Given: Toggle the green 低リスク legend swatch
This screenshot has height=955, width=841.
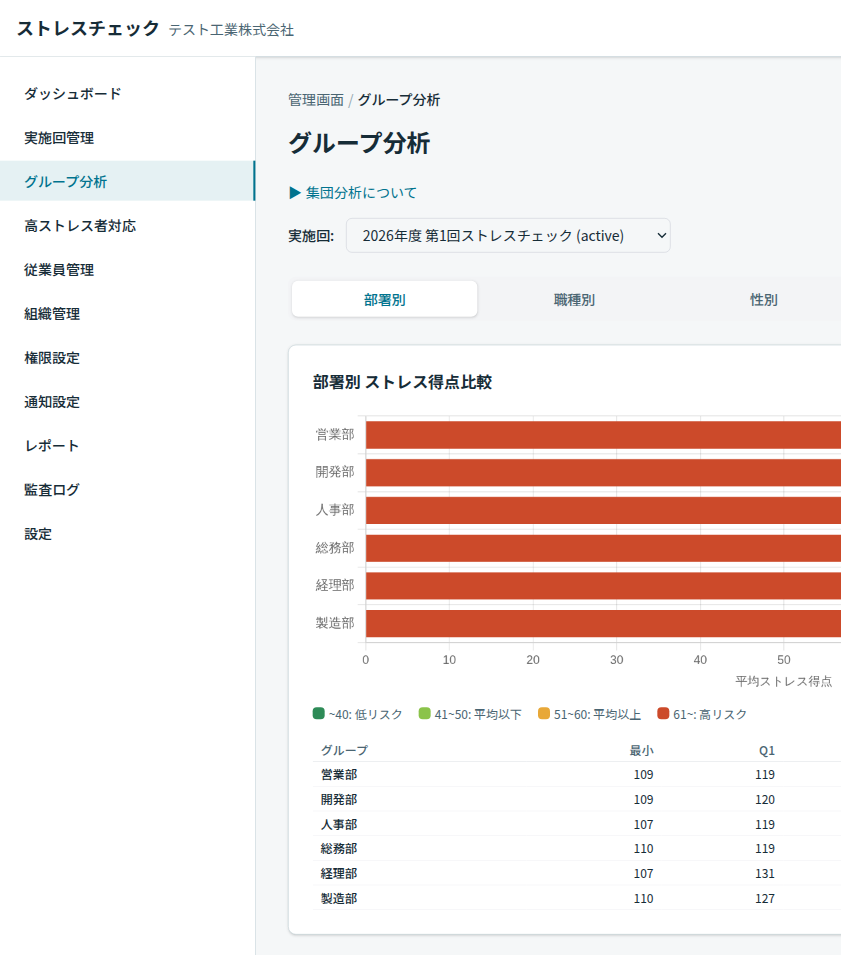Looking at the screenshot, I should point(319,714).
